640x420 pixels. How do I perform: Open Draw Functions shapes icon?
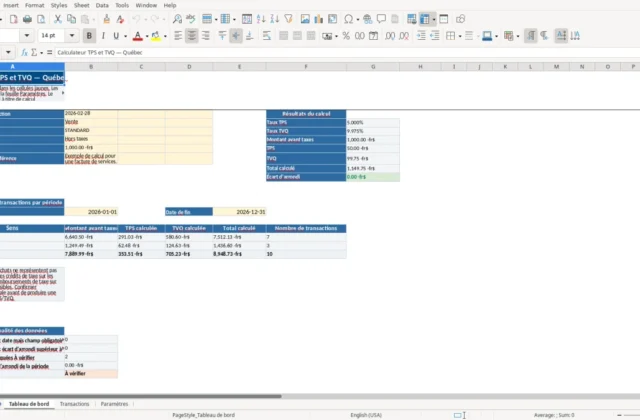[x=460, y=19]
